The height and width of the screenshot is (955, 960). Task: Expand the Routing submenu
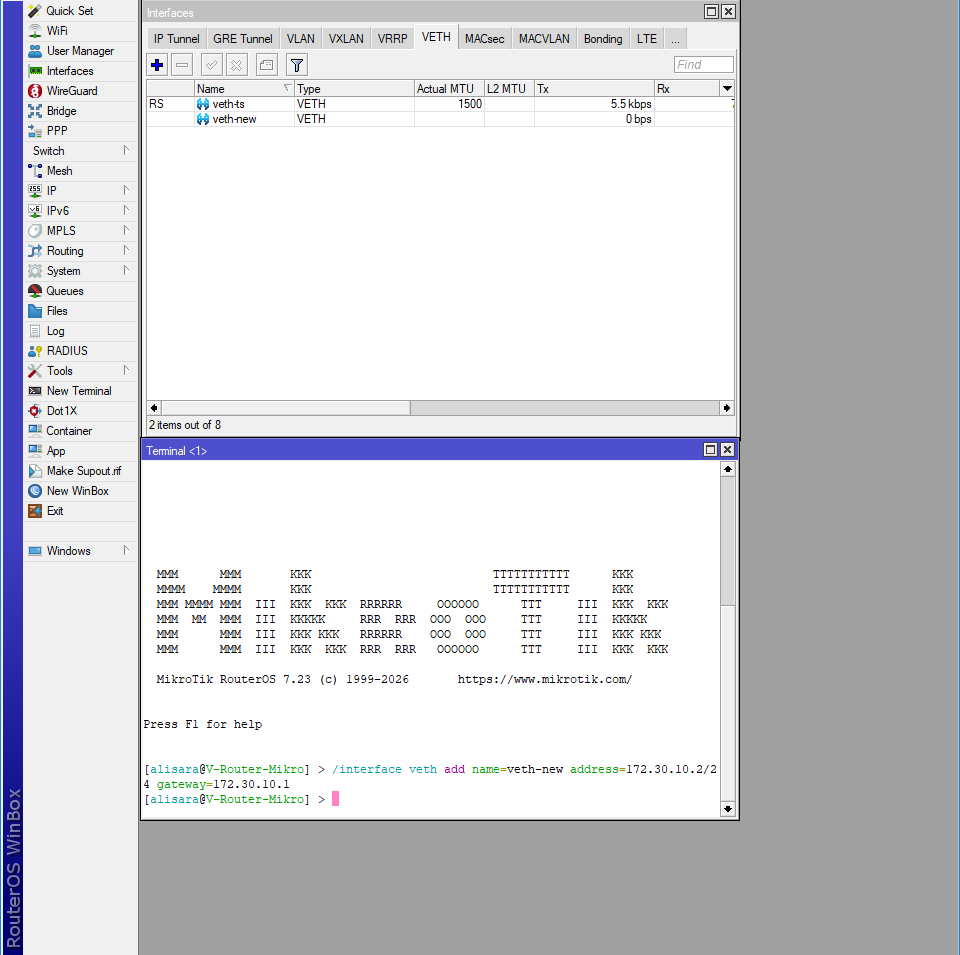[x=80, y=251]
